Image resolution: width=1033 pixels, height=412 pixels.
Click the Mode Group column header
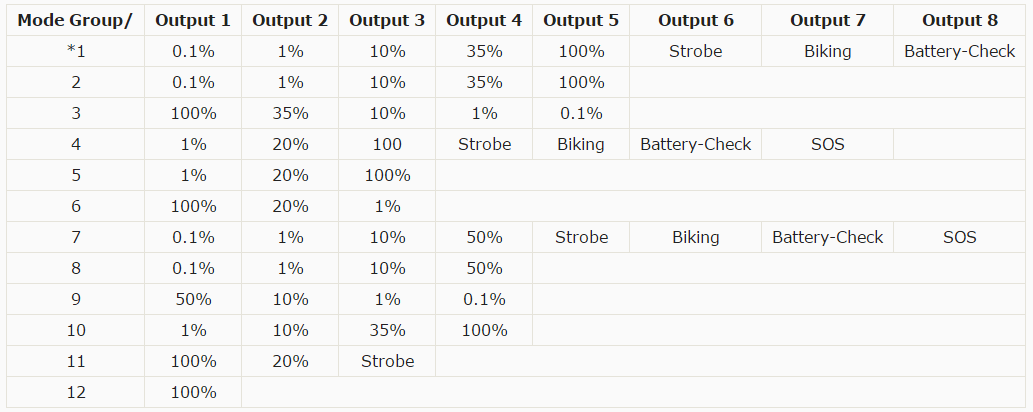(75, 20)
